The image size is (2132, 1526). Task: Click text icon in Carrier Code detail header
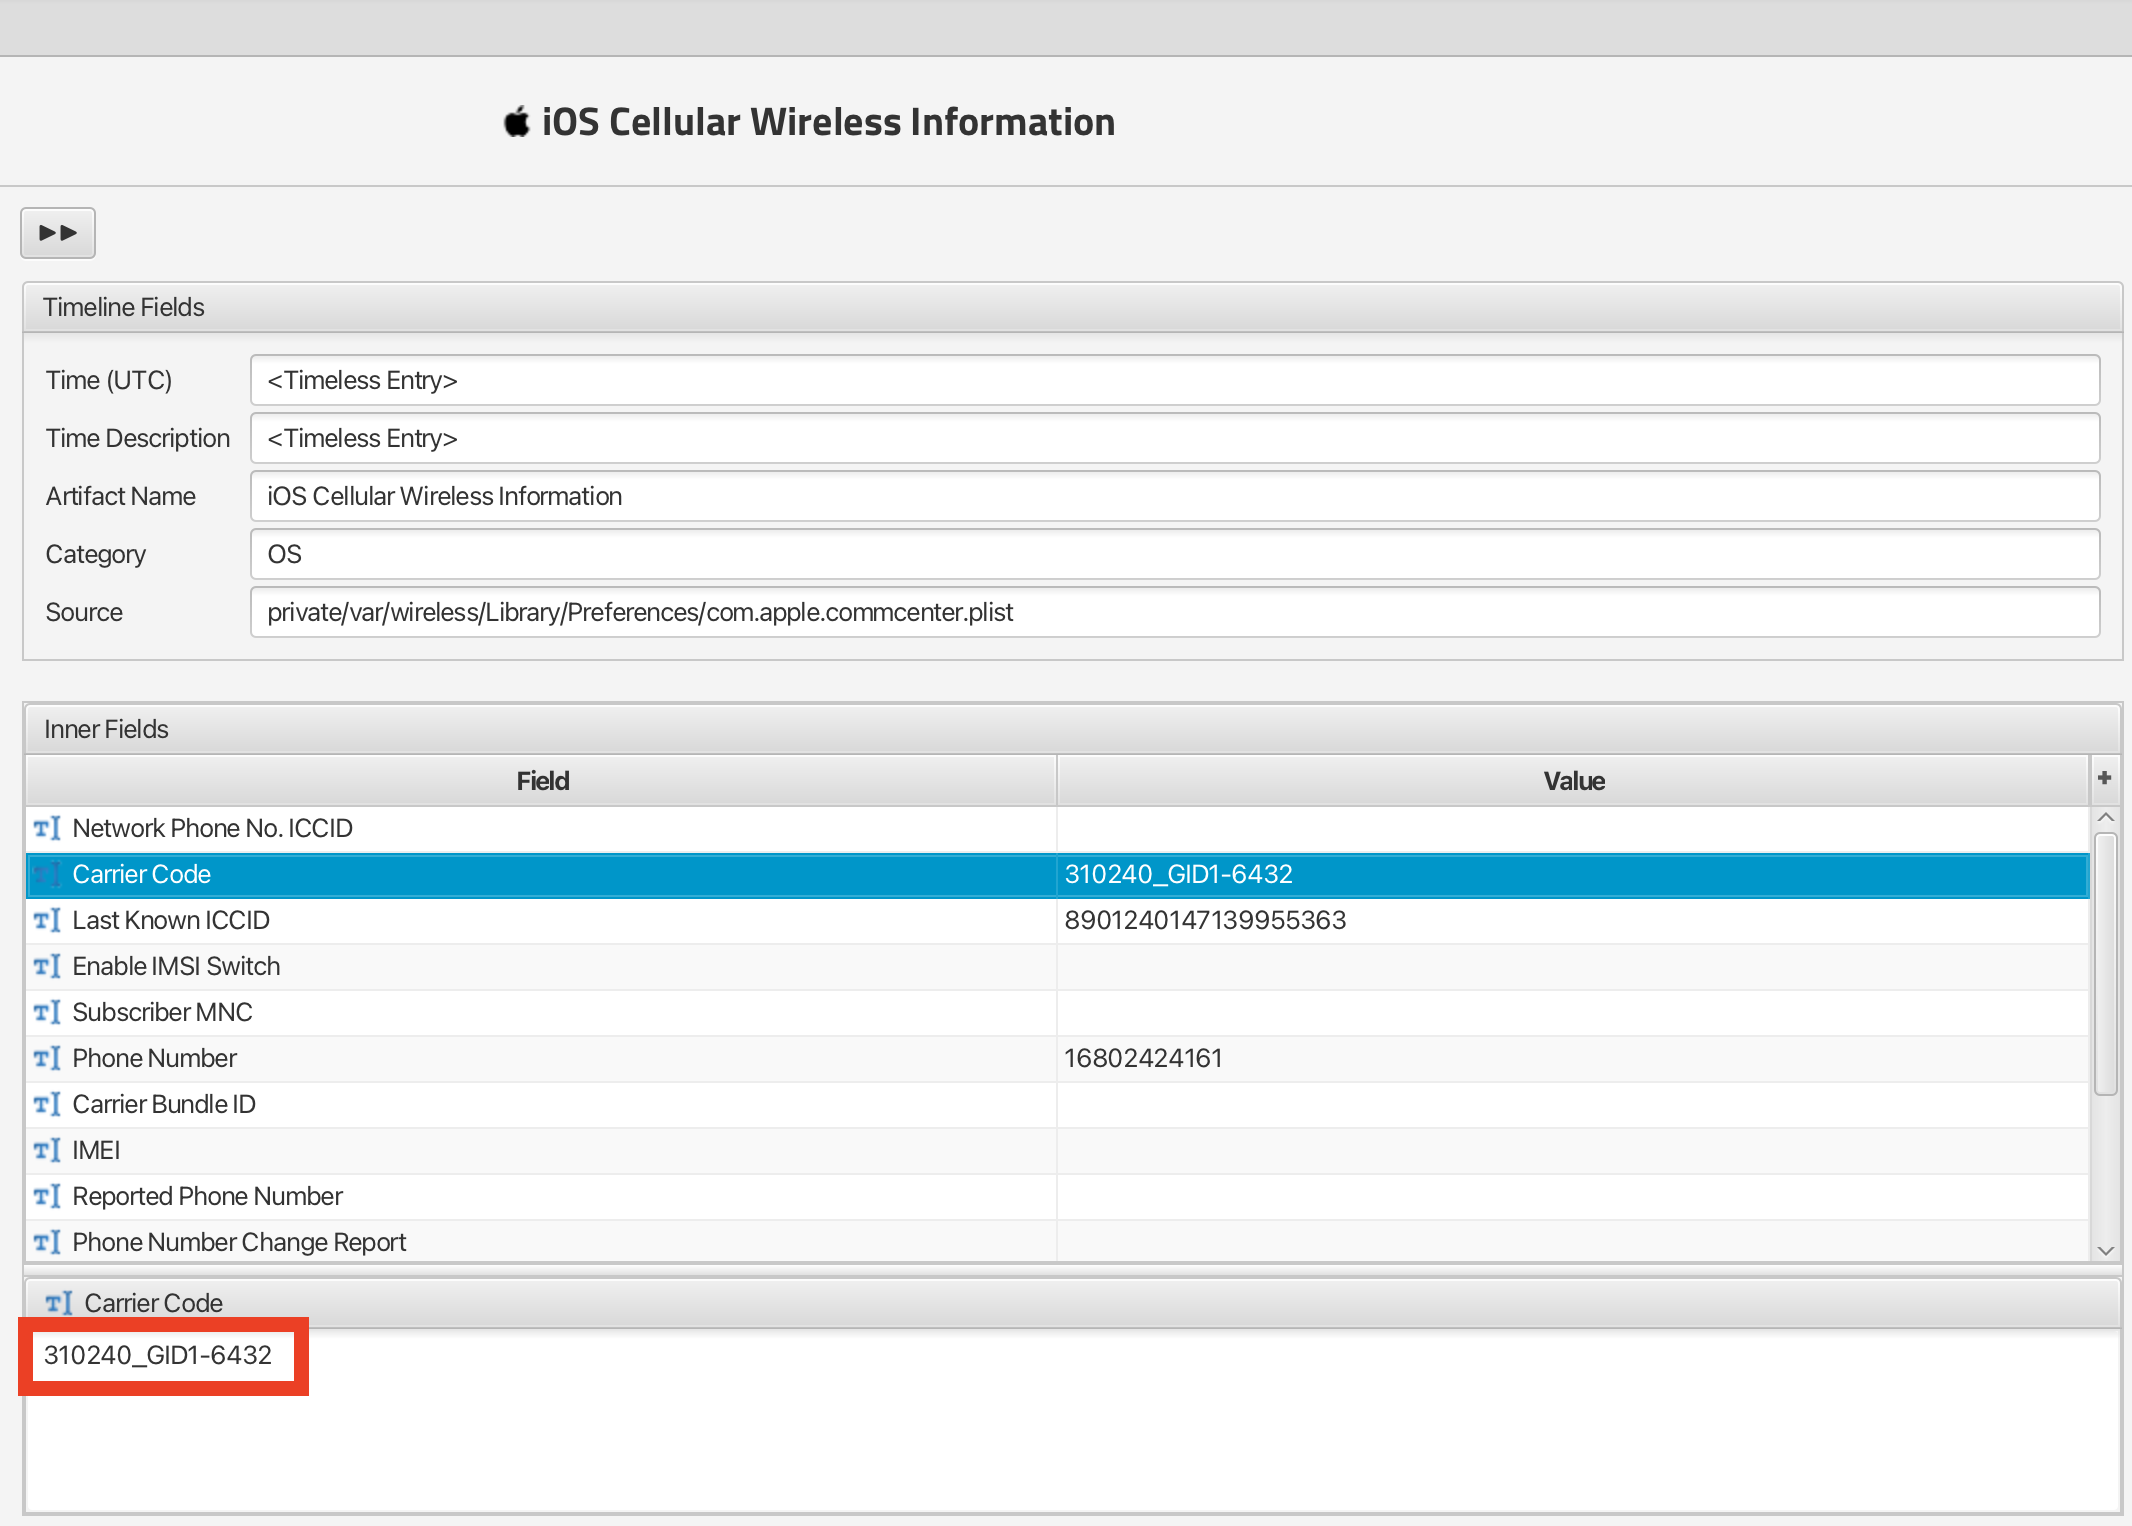pyautogui.click(x=59, y=1303)
